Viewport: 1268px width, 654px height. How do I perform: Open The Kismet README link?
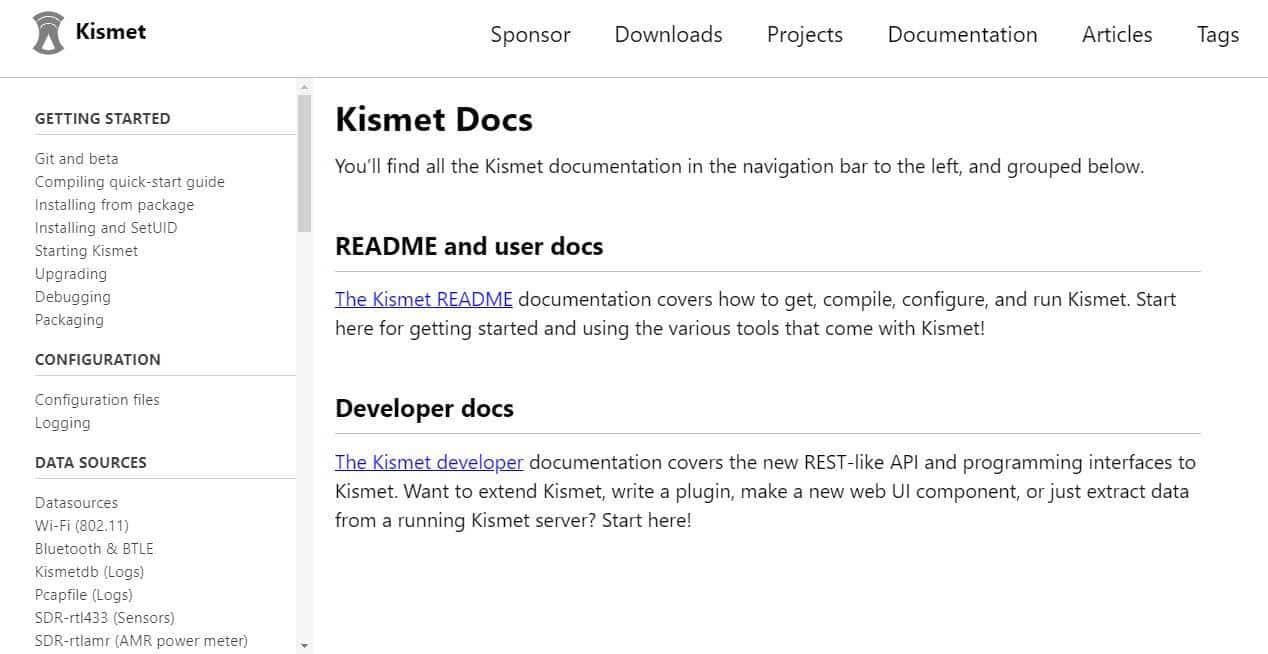pyautogui.click(x=423, y=299)
